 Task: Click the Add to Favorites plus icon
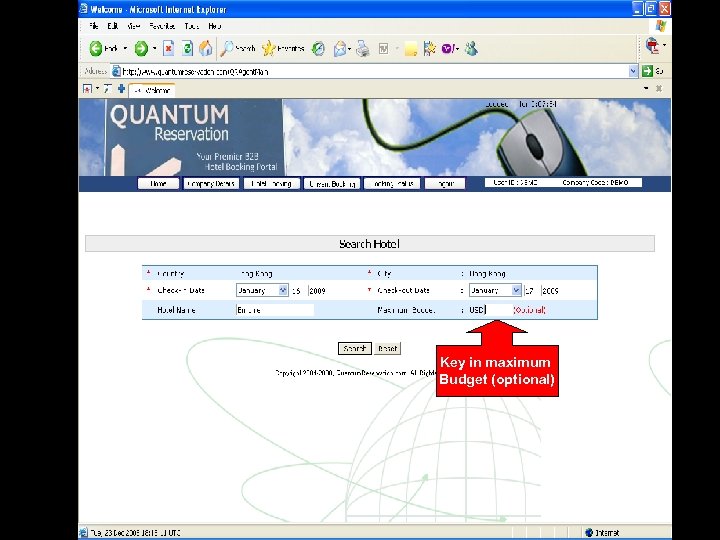coord(121,89)
